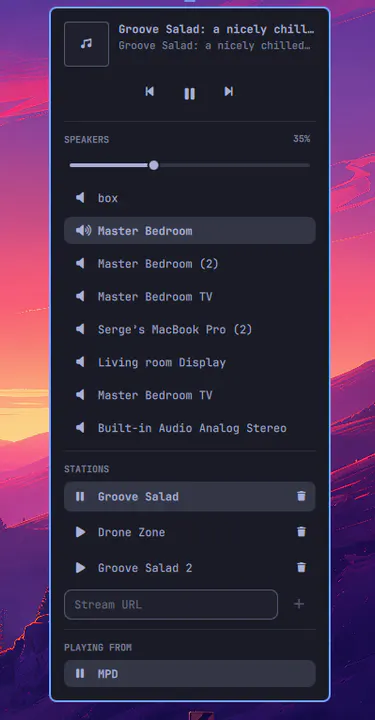Delete the Groove Salad station

tap(301, 496)
